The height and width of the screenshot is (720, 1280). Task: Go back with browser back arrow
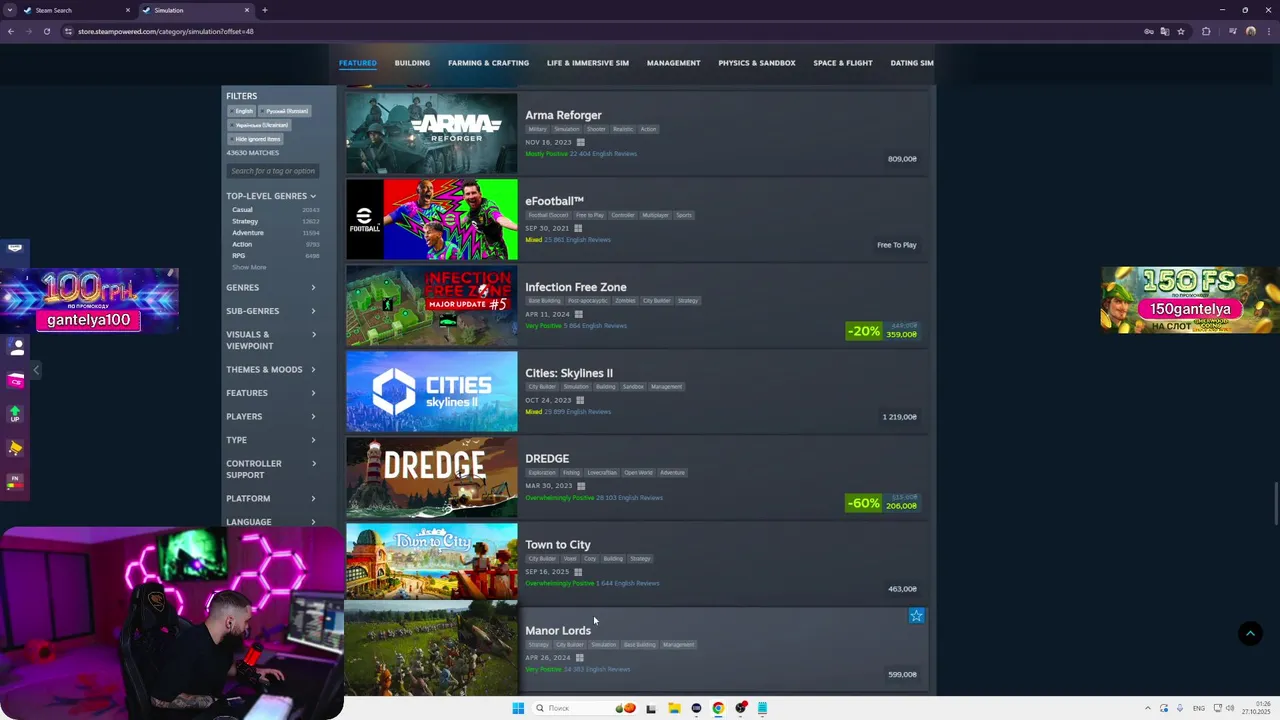point(11,31)
